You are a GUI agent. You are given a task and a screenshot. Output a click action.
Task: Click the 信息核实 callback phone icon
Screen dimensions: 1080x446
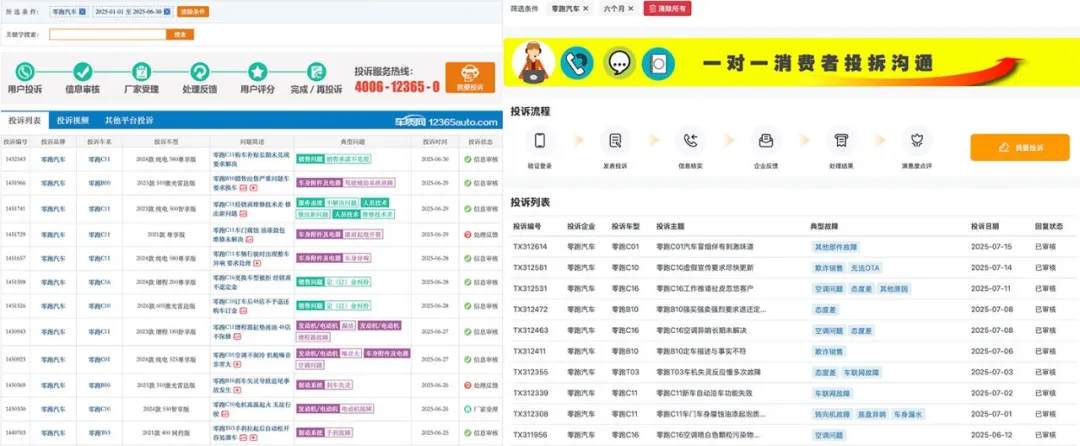point(690,140)
